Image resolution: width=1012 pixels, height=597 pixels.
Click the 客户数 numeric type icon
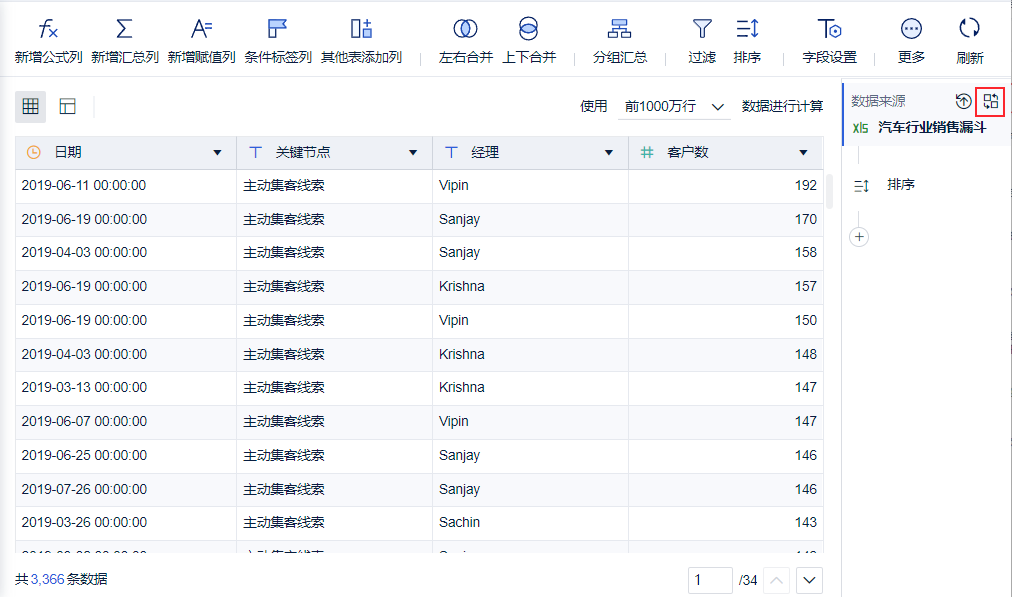[647, 152]
